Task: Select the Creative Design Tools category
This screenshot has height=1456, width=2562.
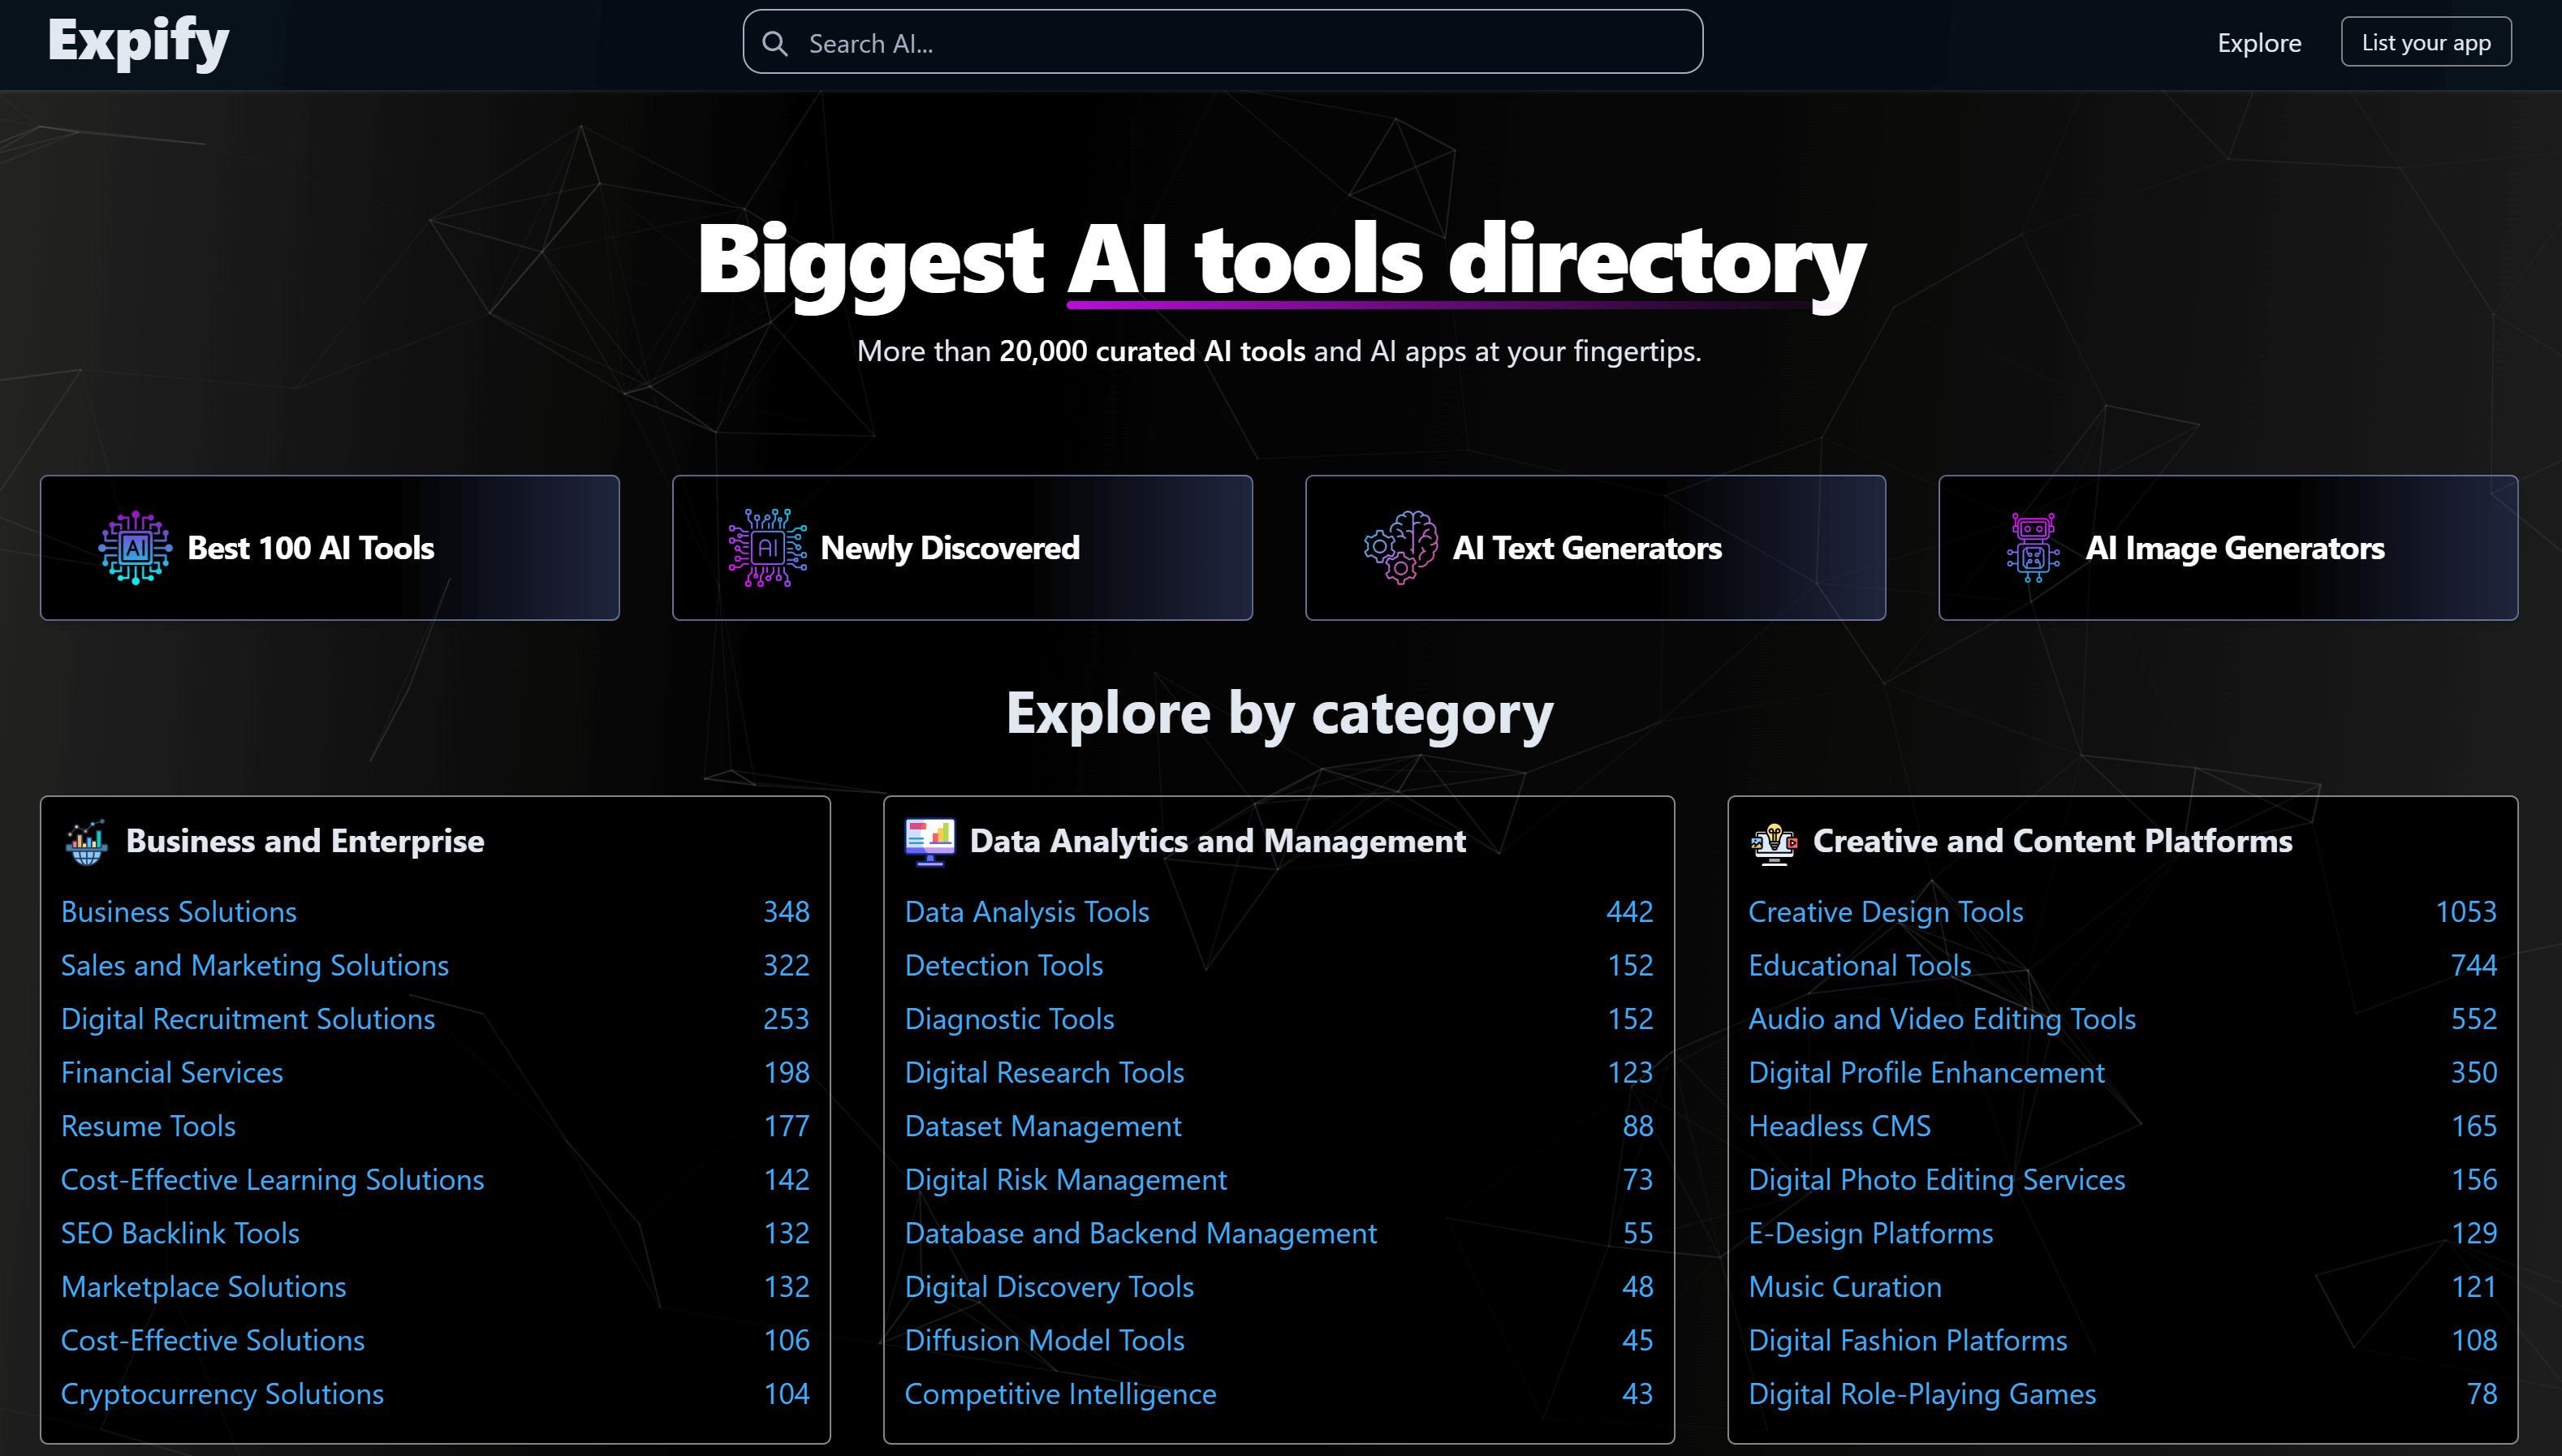Action: [1885, 911]
